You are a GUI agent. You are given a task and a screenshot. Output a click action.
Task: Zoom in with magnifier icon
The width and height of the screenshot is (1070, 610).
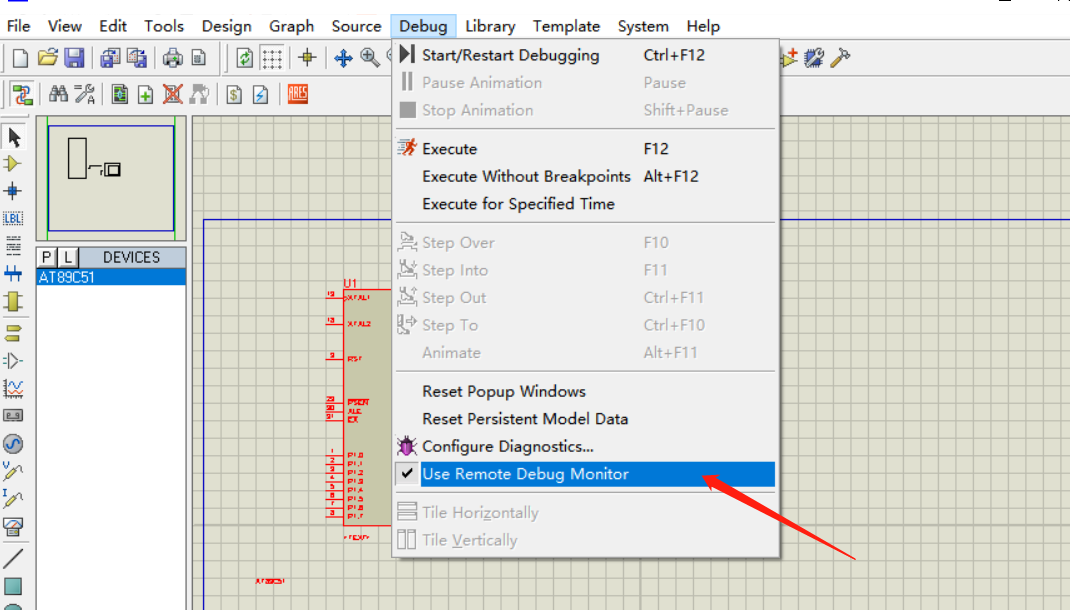[369, 58]
